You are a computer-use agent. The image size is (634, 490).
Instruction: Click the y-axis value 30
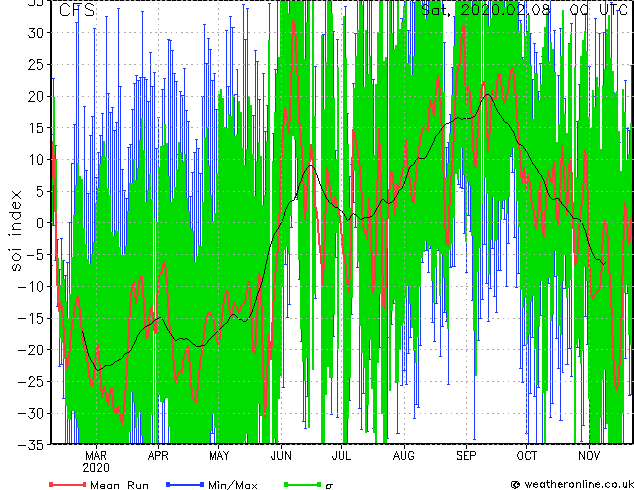[x=36, y=33]
